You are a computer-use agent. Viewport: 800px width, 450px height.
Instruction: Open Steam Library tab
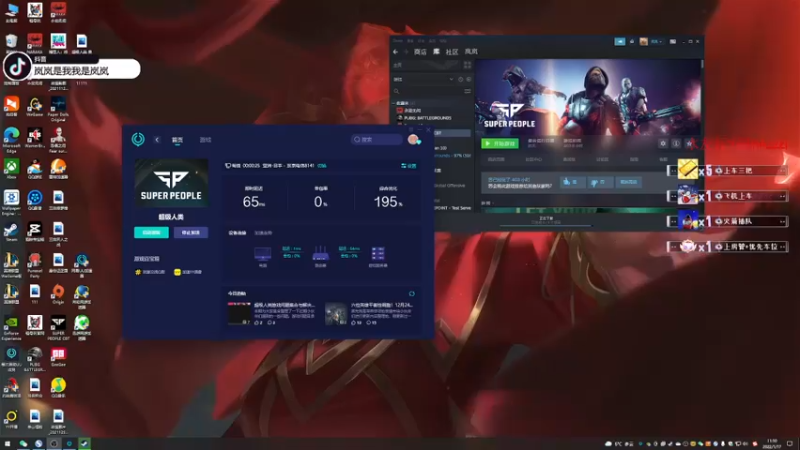[x=436, y=52]
